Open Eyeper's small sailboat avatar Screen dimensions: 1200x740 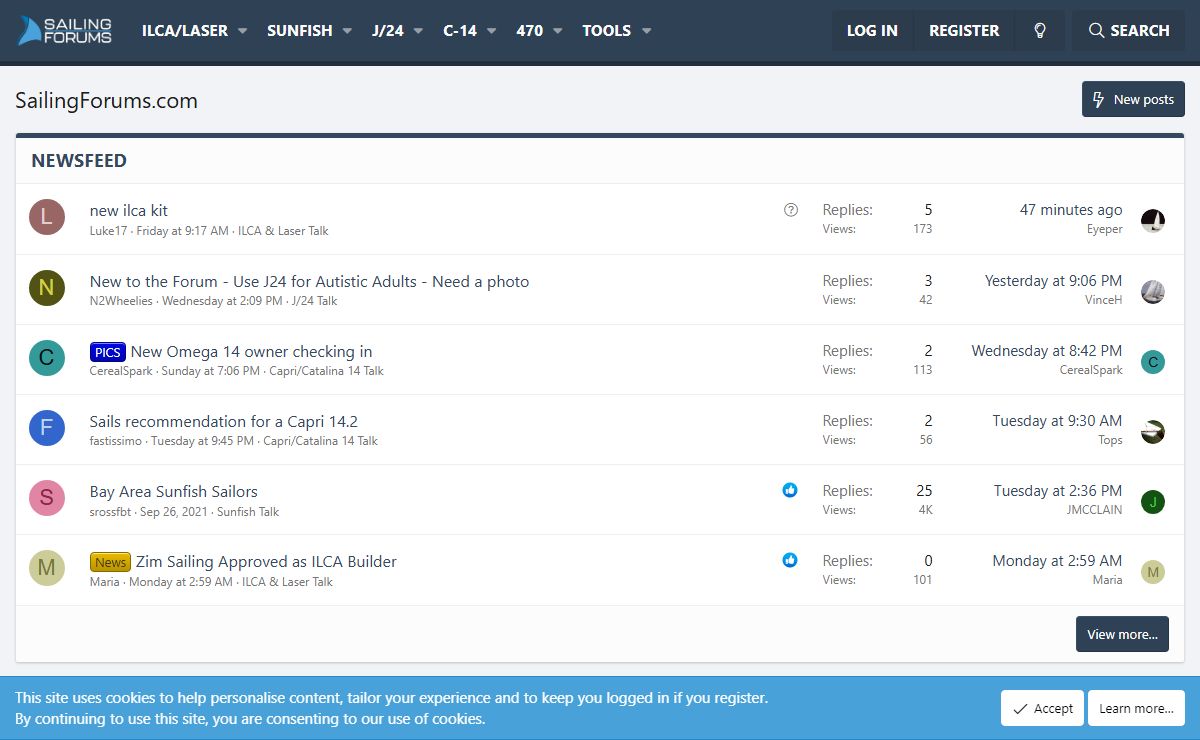pyautogui.click(x=1153, y=221)
